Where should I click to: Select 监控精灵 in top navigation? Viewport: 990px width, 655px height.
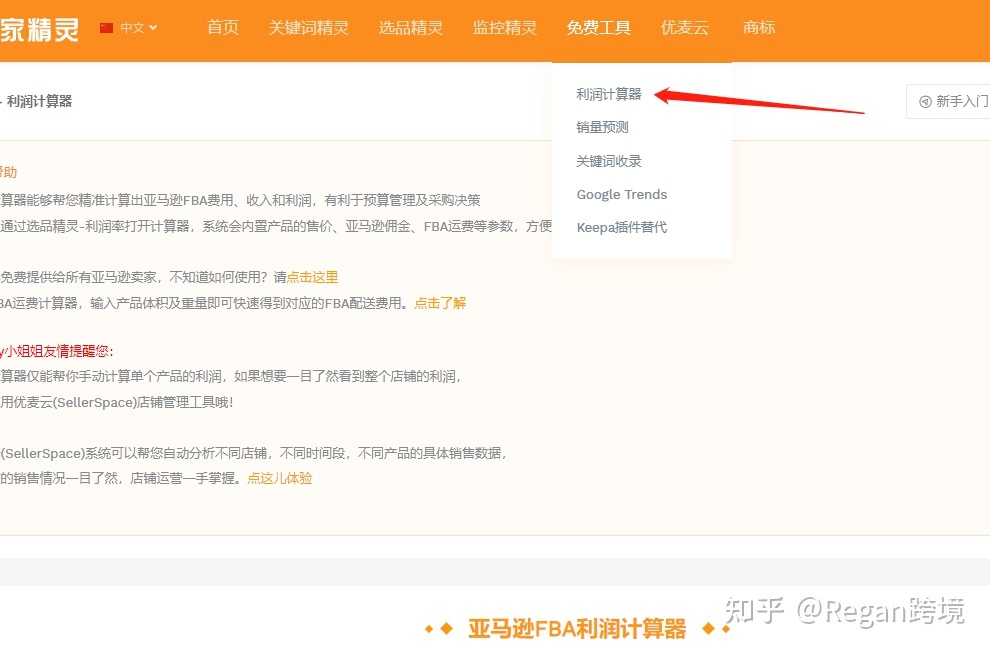pyautogui.click(x=505, y=28)
